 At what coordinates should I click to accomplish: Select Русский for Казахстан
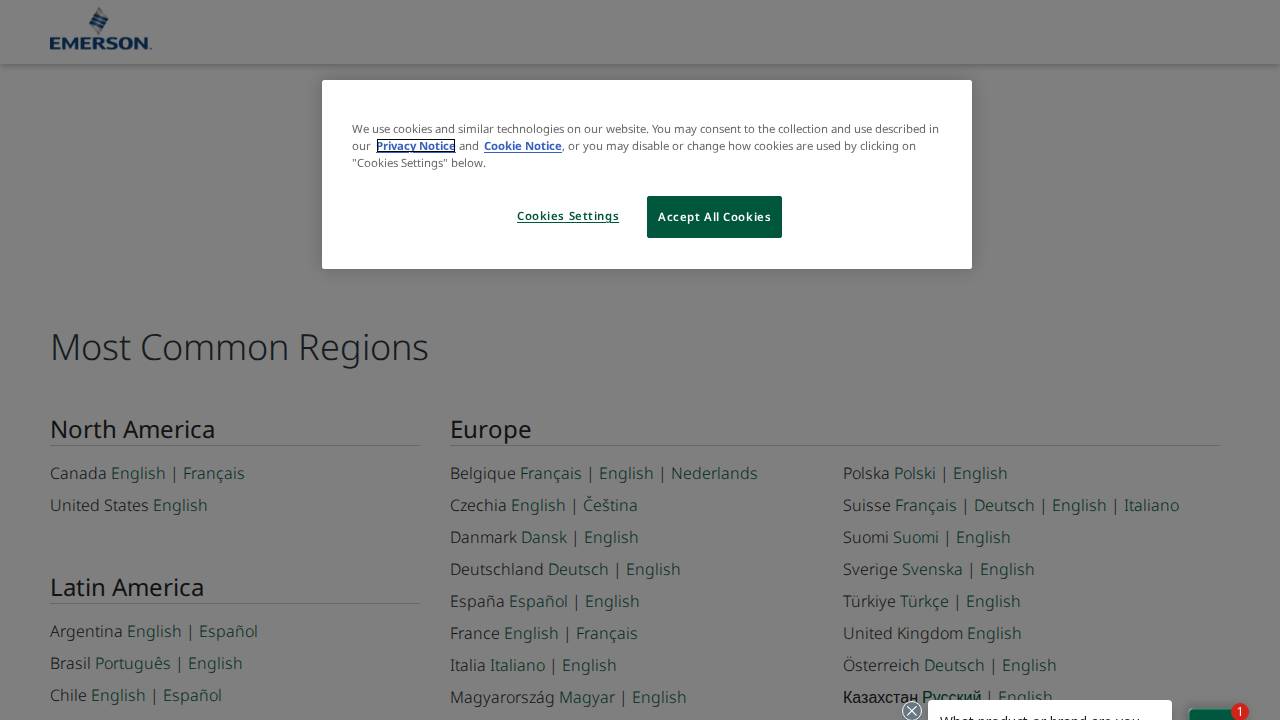(x=950, y=697)
